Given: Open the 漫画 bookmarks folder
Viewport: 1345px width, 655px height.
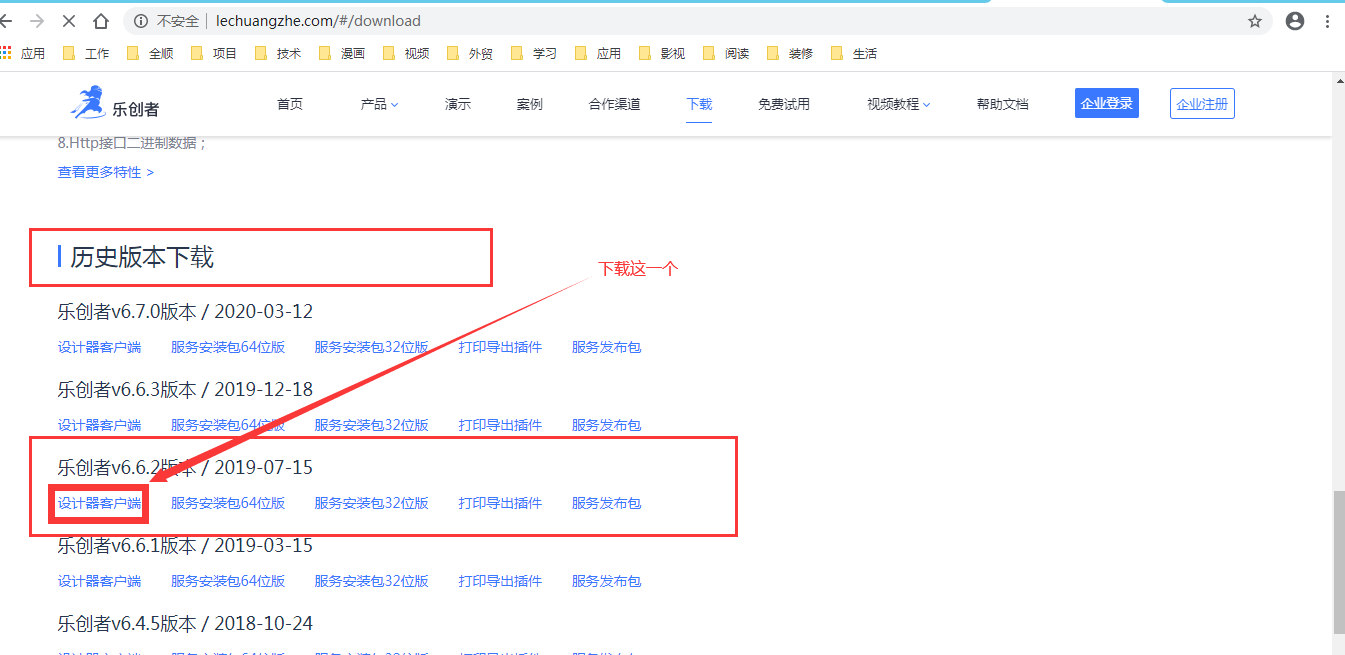Looking at the screenshot, I should pos(342,53).
